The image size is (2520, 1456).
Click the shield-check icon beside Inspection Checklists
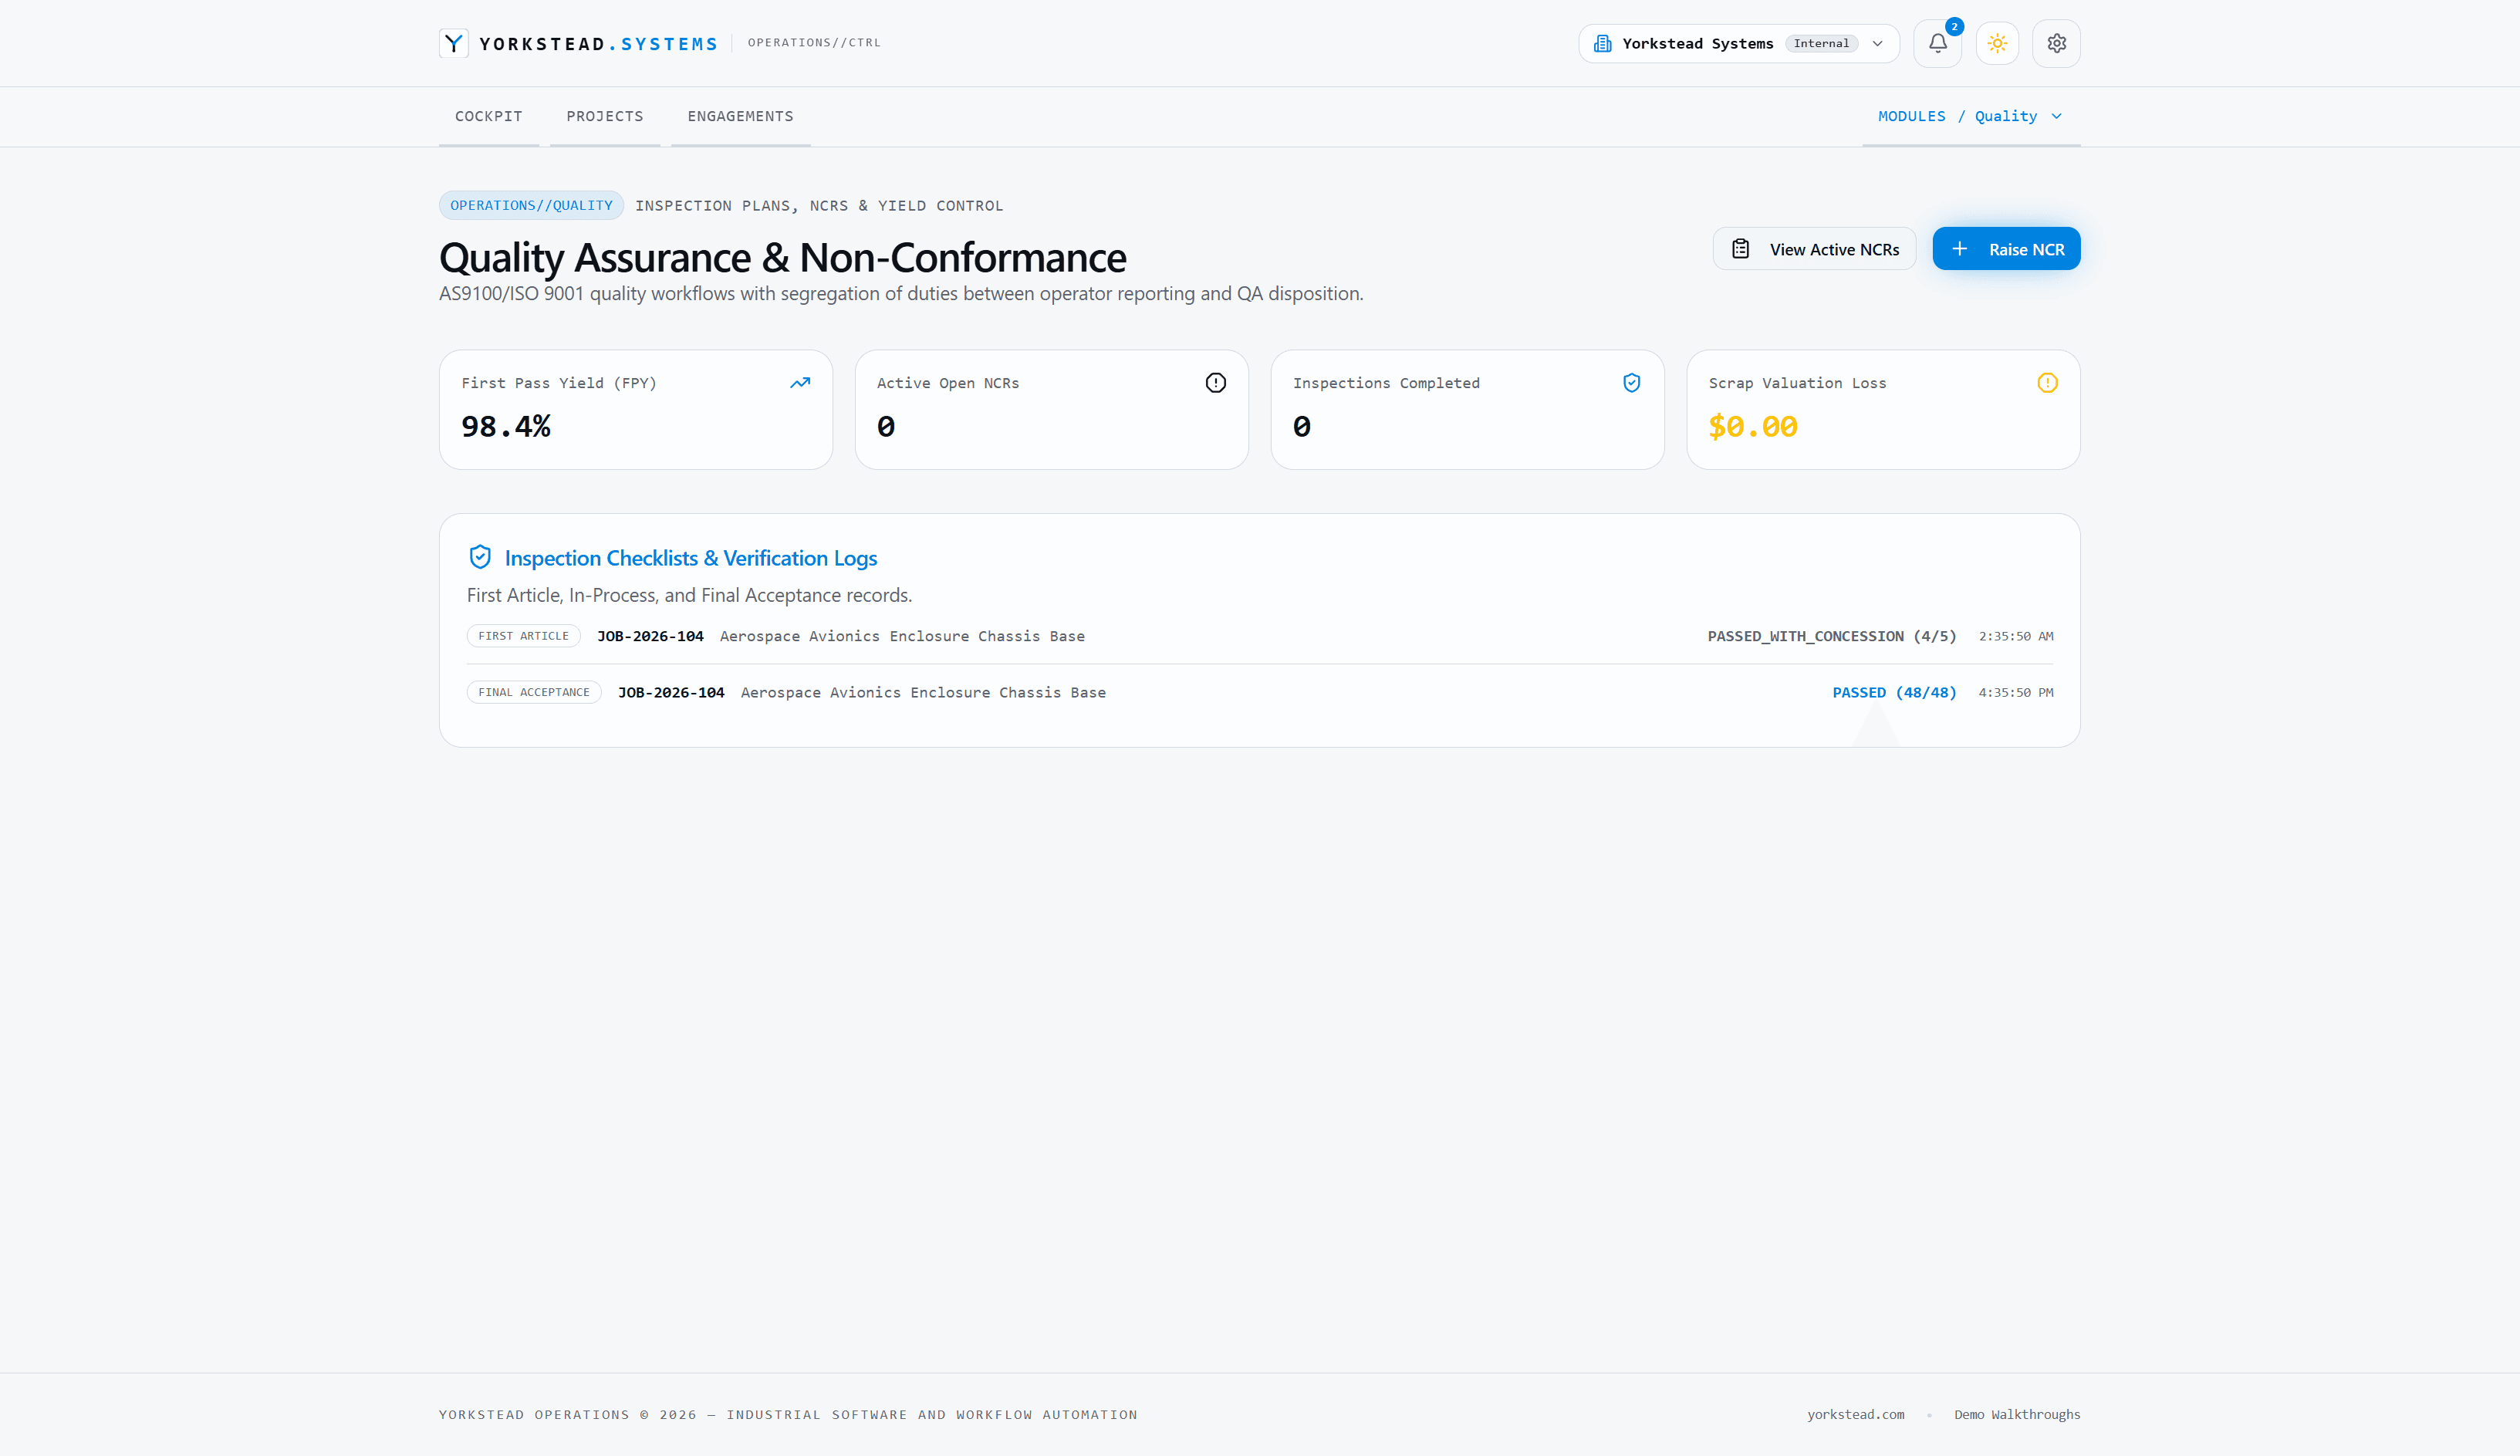tap(480, 557)
